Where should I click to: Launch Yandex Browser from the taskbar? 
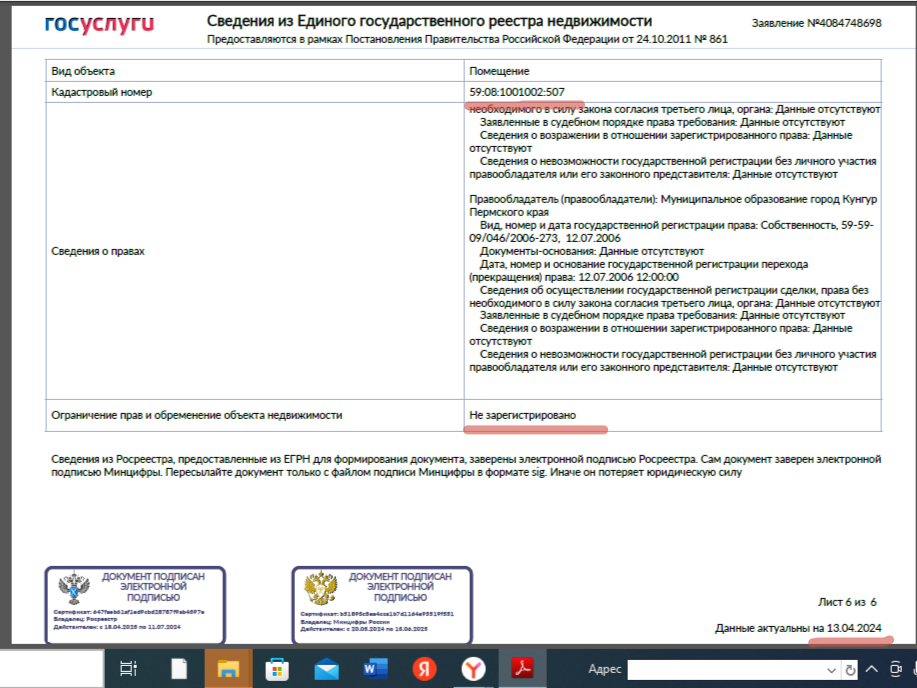tap(473, 669)
